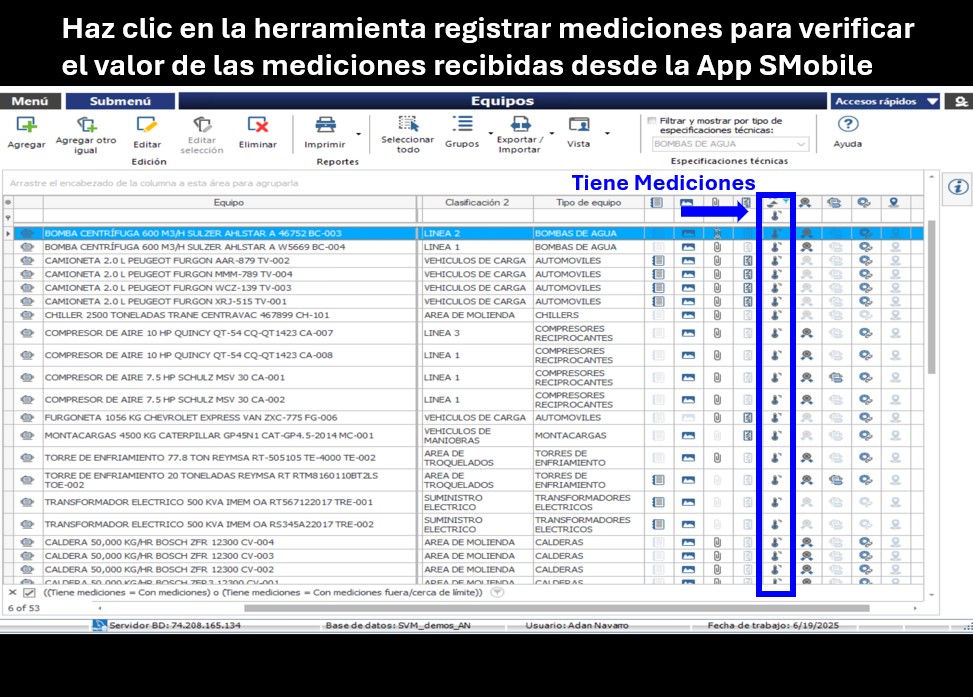Open the measurements icon for CHILLER CH-101
Screen dimensions: 973x697
point(776,315)
